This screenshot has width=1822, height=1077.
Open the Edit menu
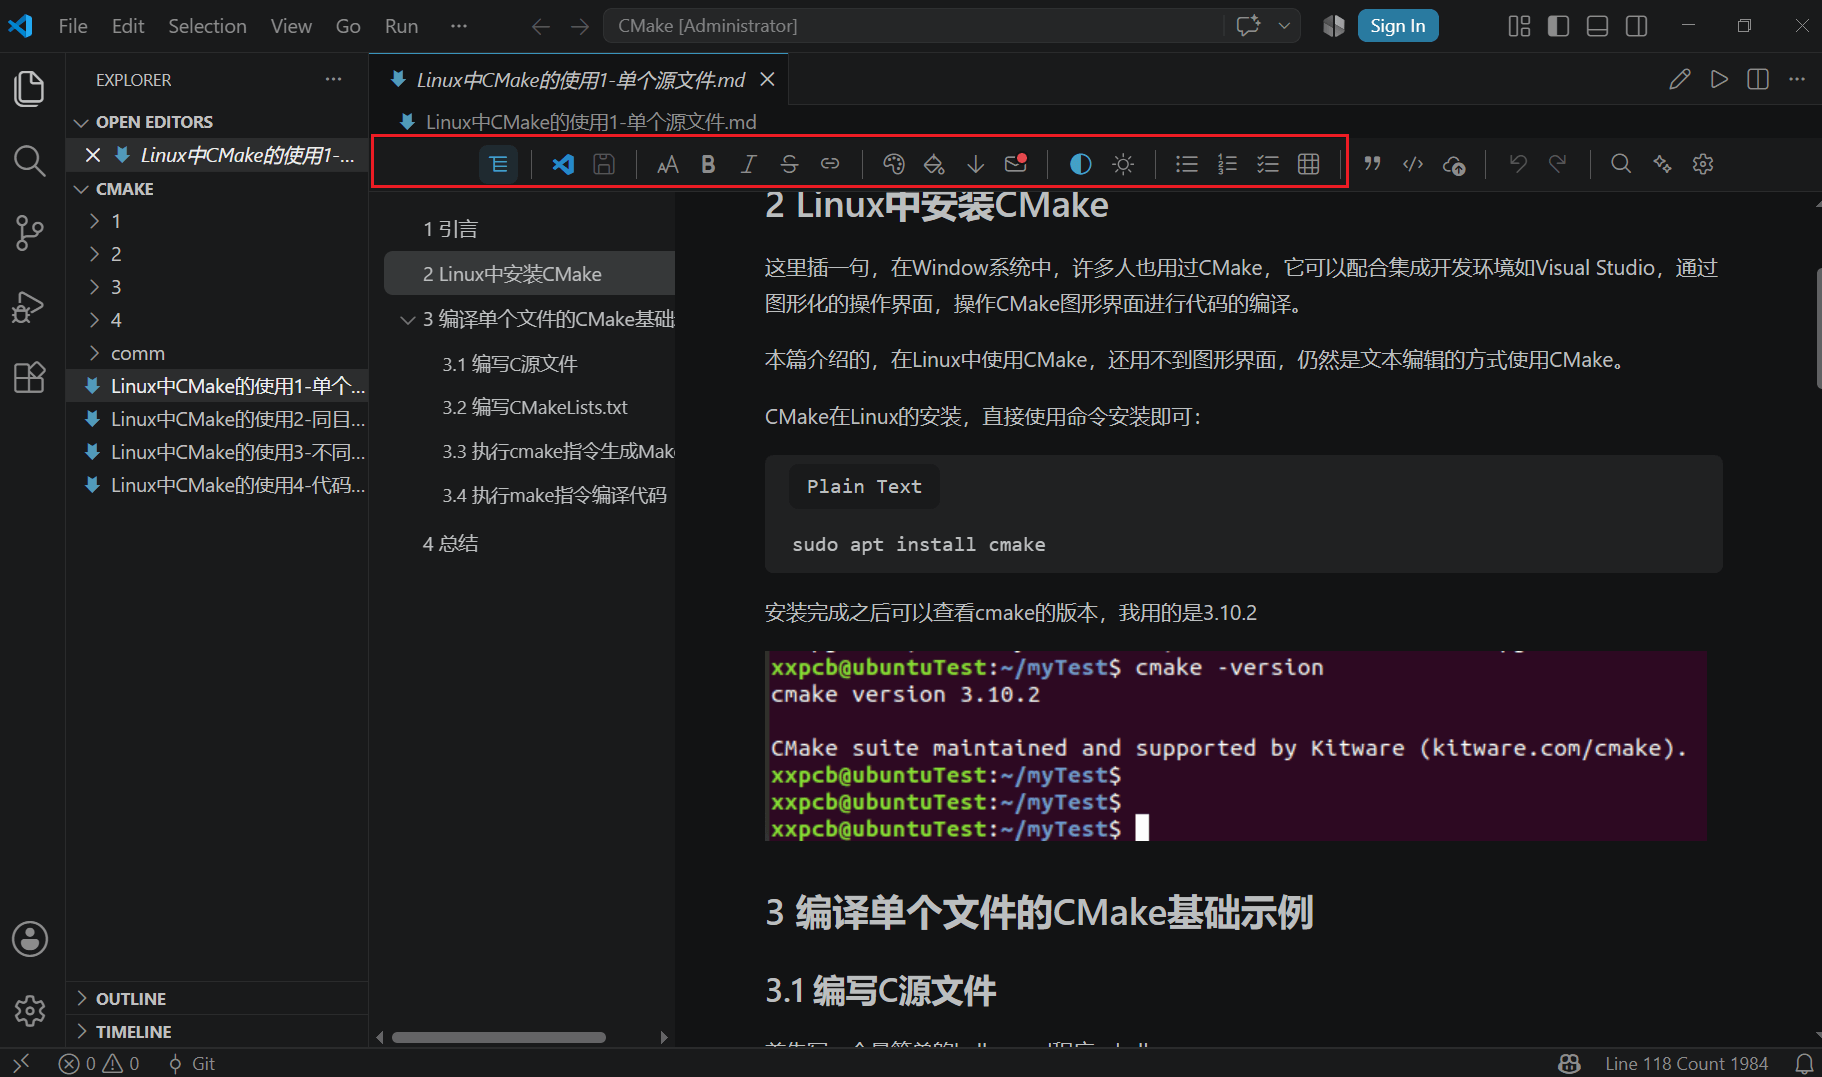pos(128,26)
